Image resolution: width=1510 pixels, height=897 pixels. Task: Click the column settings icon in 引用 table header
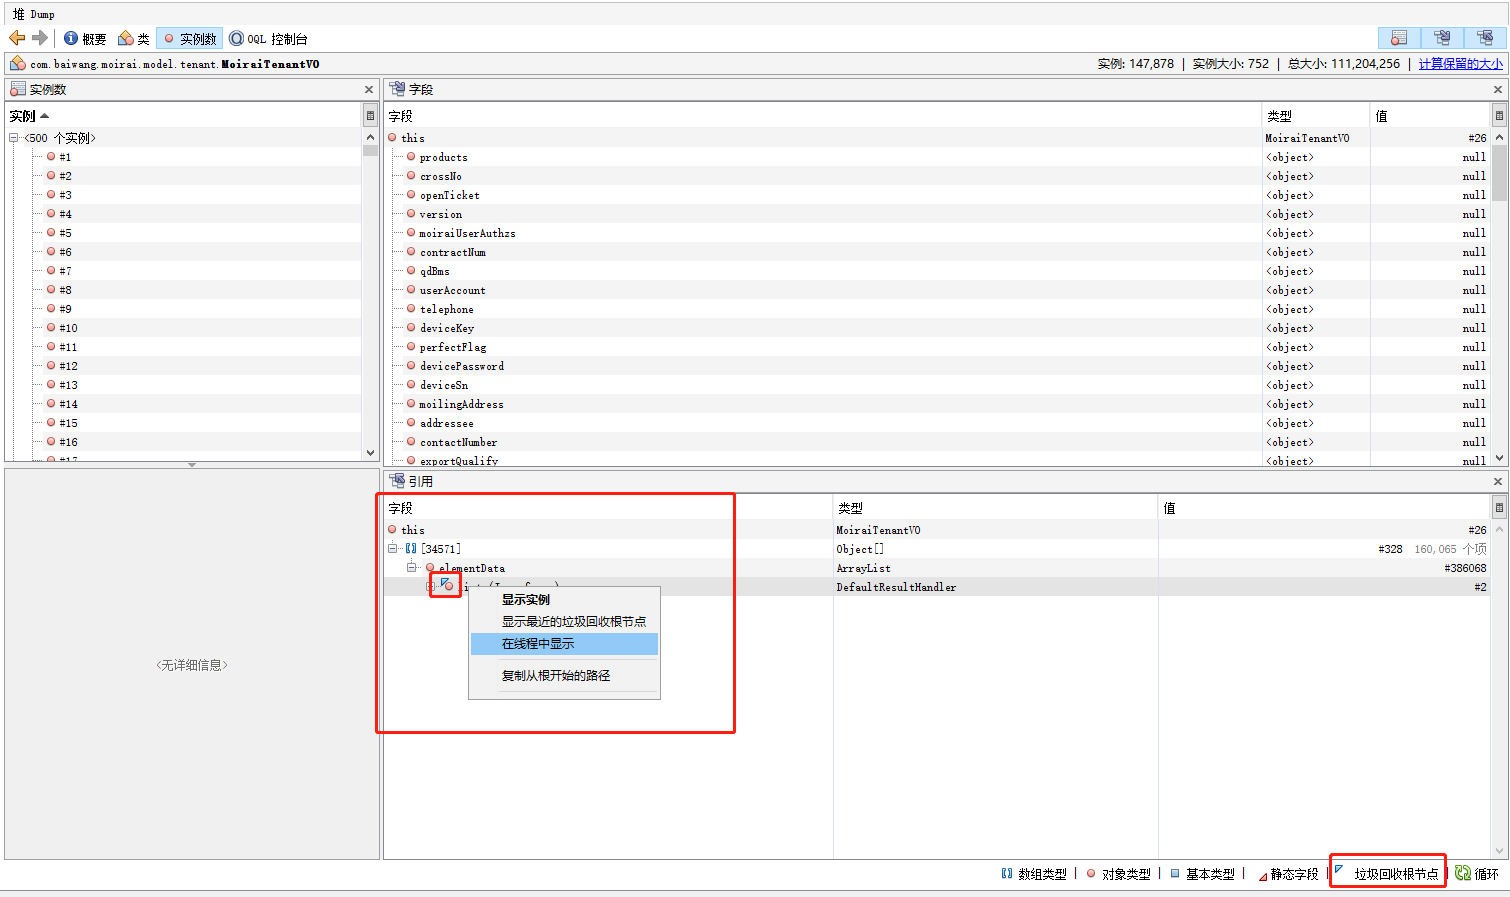pyautogui.click(x=1498, y=508)
